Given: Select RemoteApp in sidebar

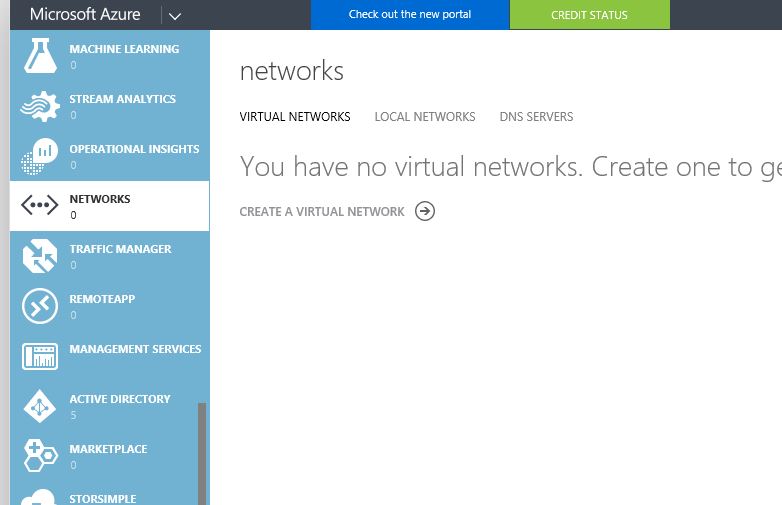Looking at the screenshot, I should pyautogui.click(x=102, y=299).
